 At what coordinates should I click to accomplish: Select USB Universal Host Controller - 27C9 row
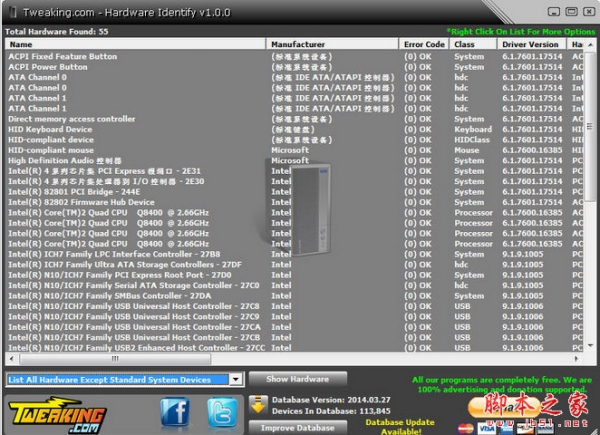294,316
